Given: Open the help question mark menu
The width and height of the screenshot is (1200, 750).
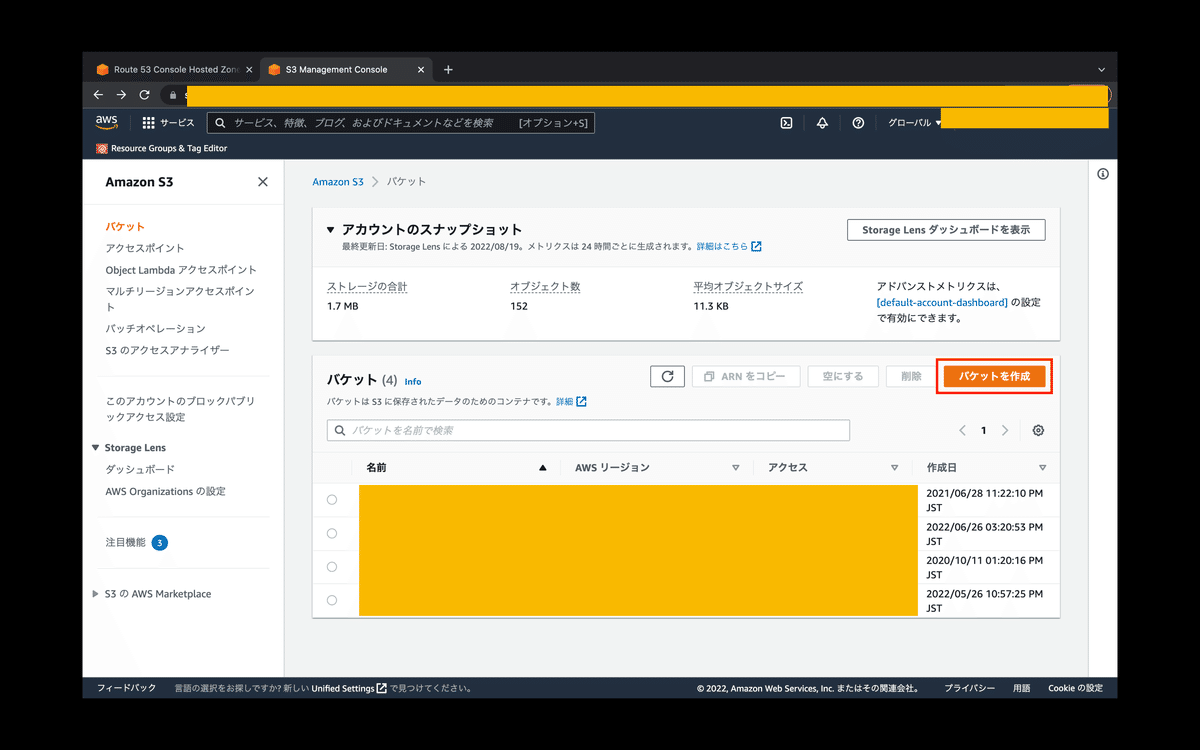Looking at the screenshot, I should tap(858, 123).
